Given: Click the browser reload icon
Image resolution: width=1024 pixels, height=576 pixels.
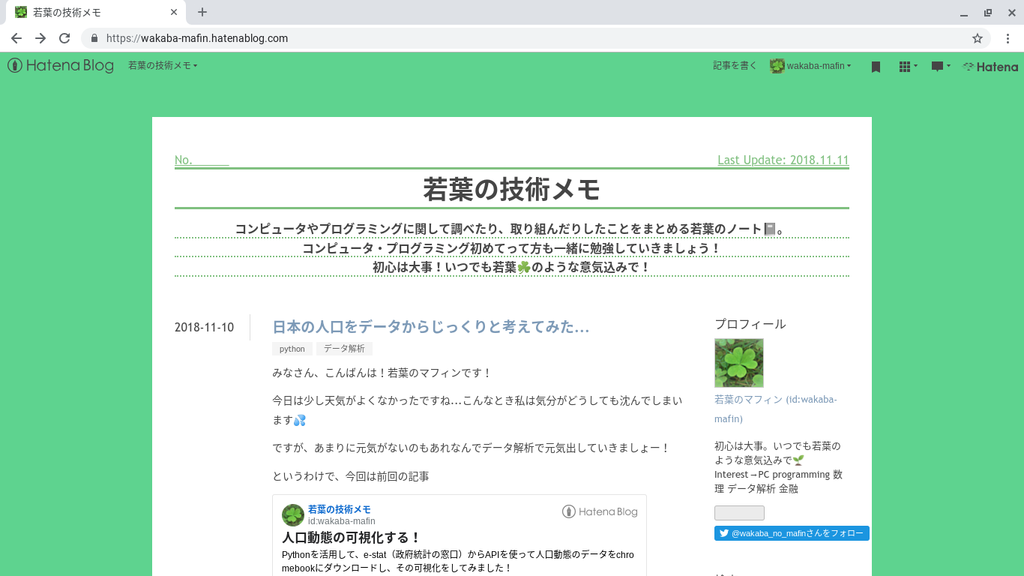Looking at the screenshot, I should (x=64, y=38).
